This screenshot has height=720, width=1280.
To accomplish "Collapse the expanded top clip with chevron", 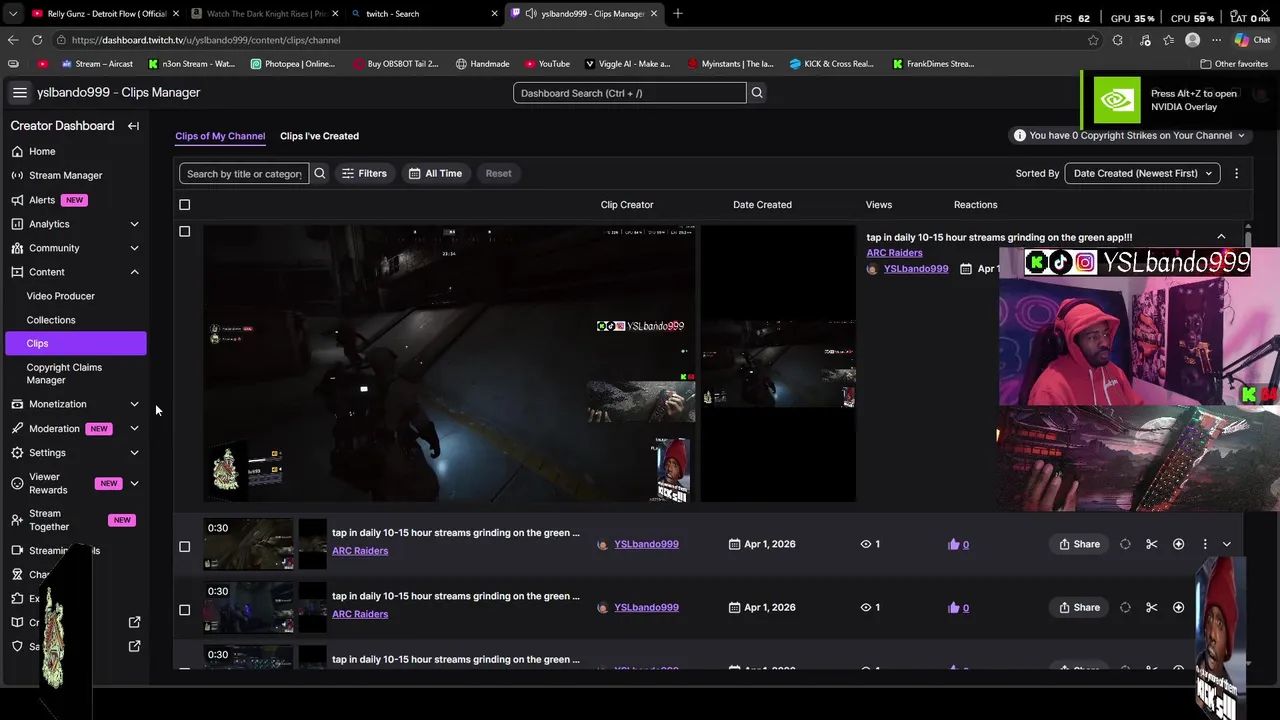I will coord(1221,237).
